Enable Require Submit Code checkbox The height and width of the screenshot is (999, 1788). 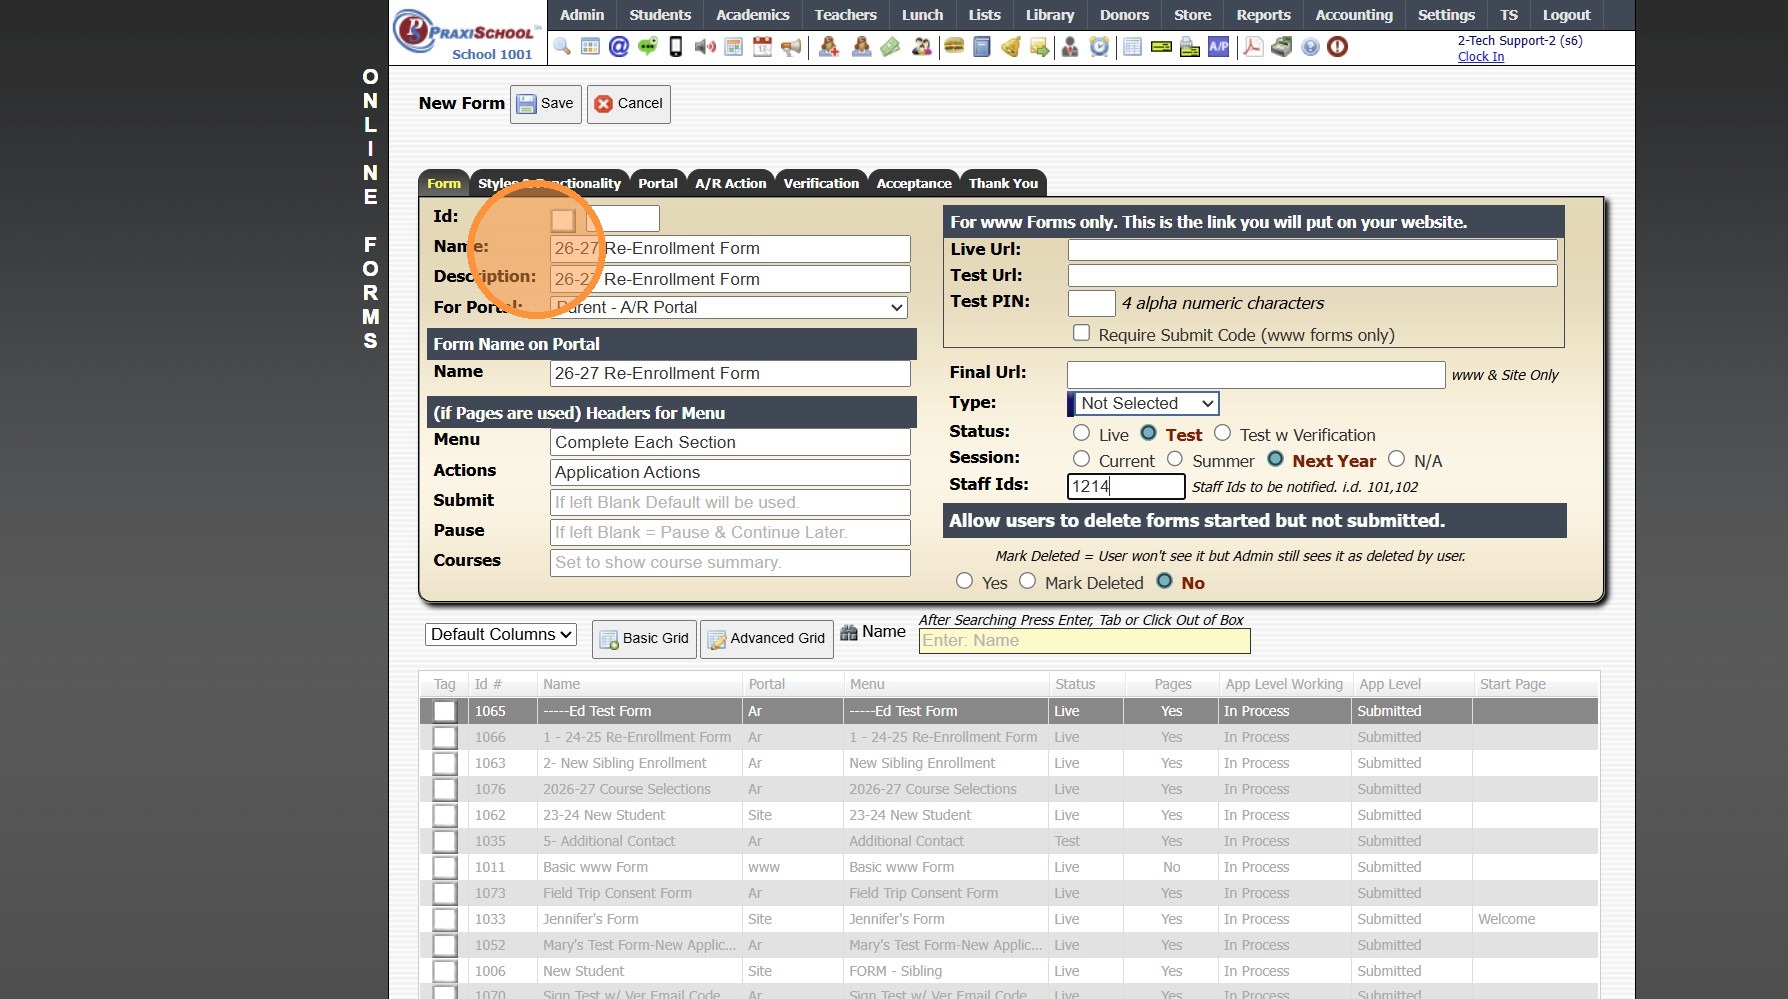[x=1081, y=333]
